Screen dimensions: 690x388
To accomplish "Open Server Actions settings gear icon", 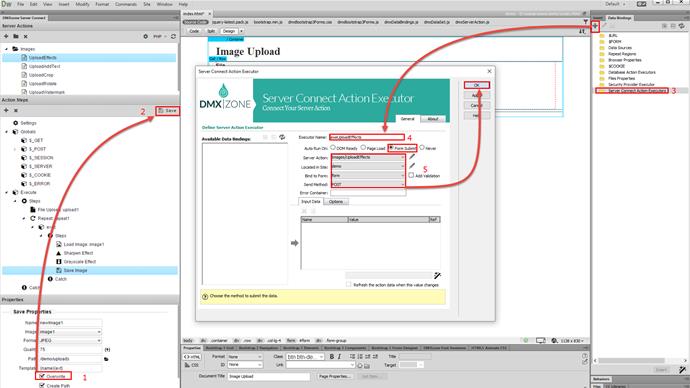I will pyautogui.click(x=146, y=36).
